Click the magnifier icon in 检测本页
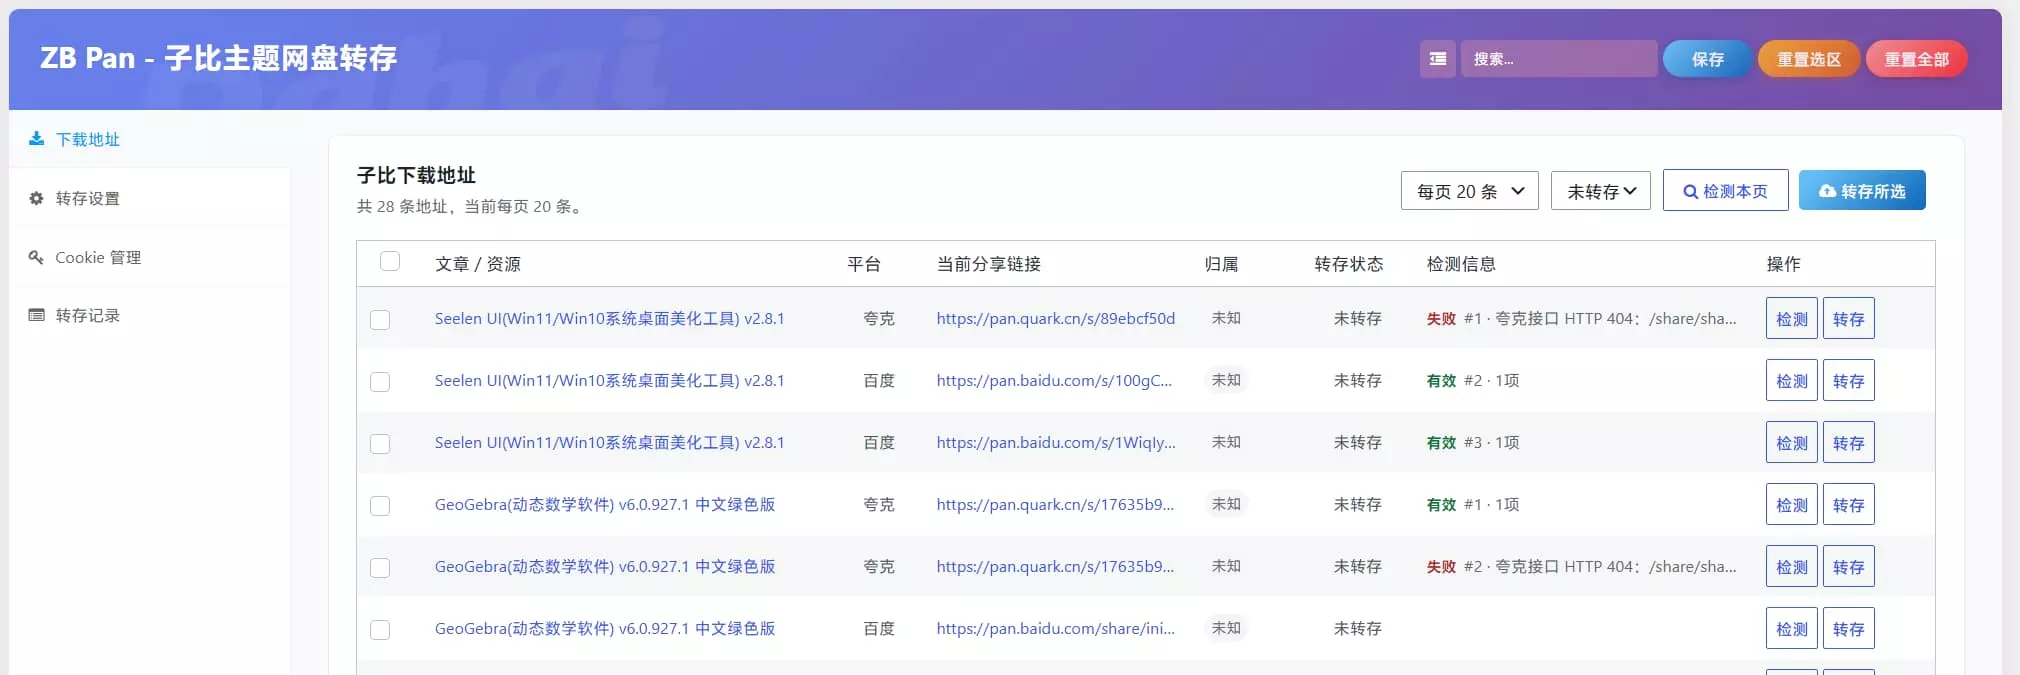2020x675 pixels. 1690,191
